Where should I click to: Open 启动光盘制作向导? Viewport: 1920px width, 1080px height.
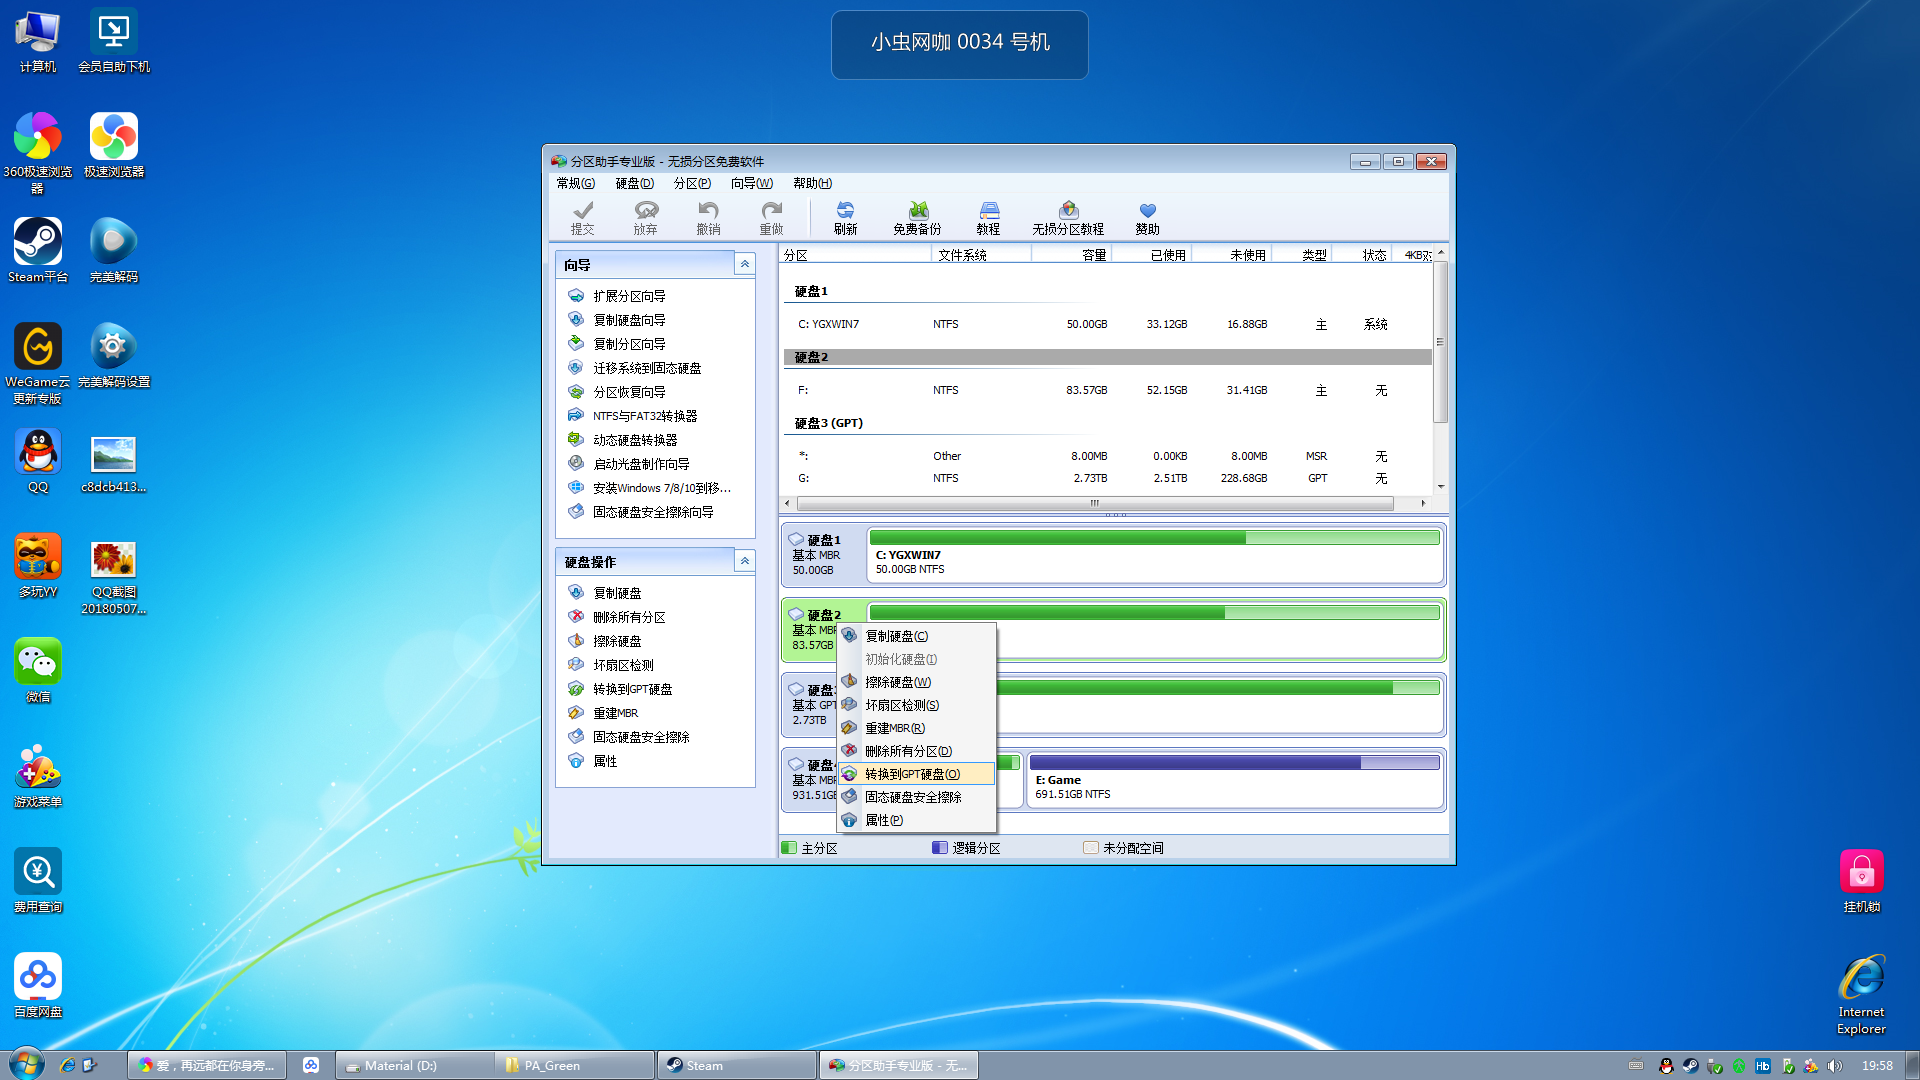[x=640, y=464]
